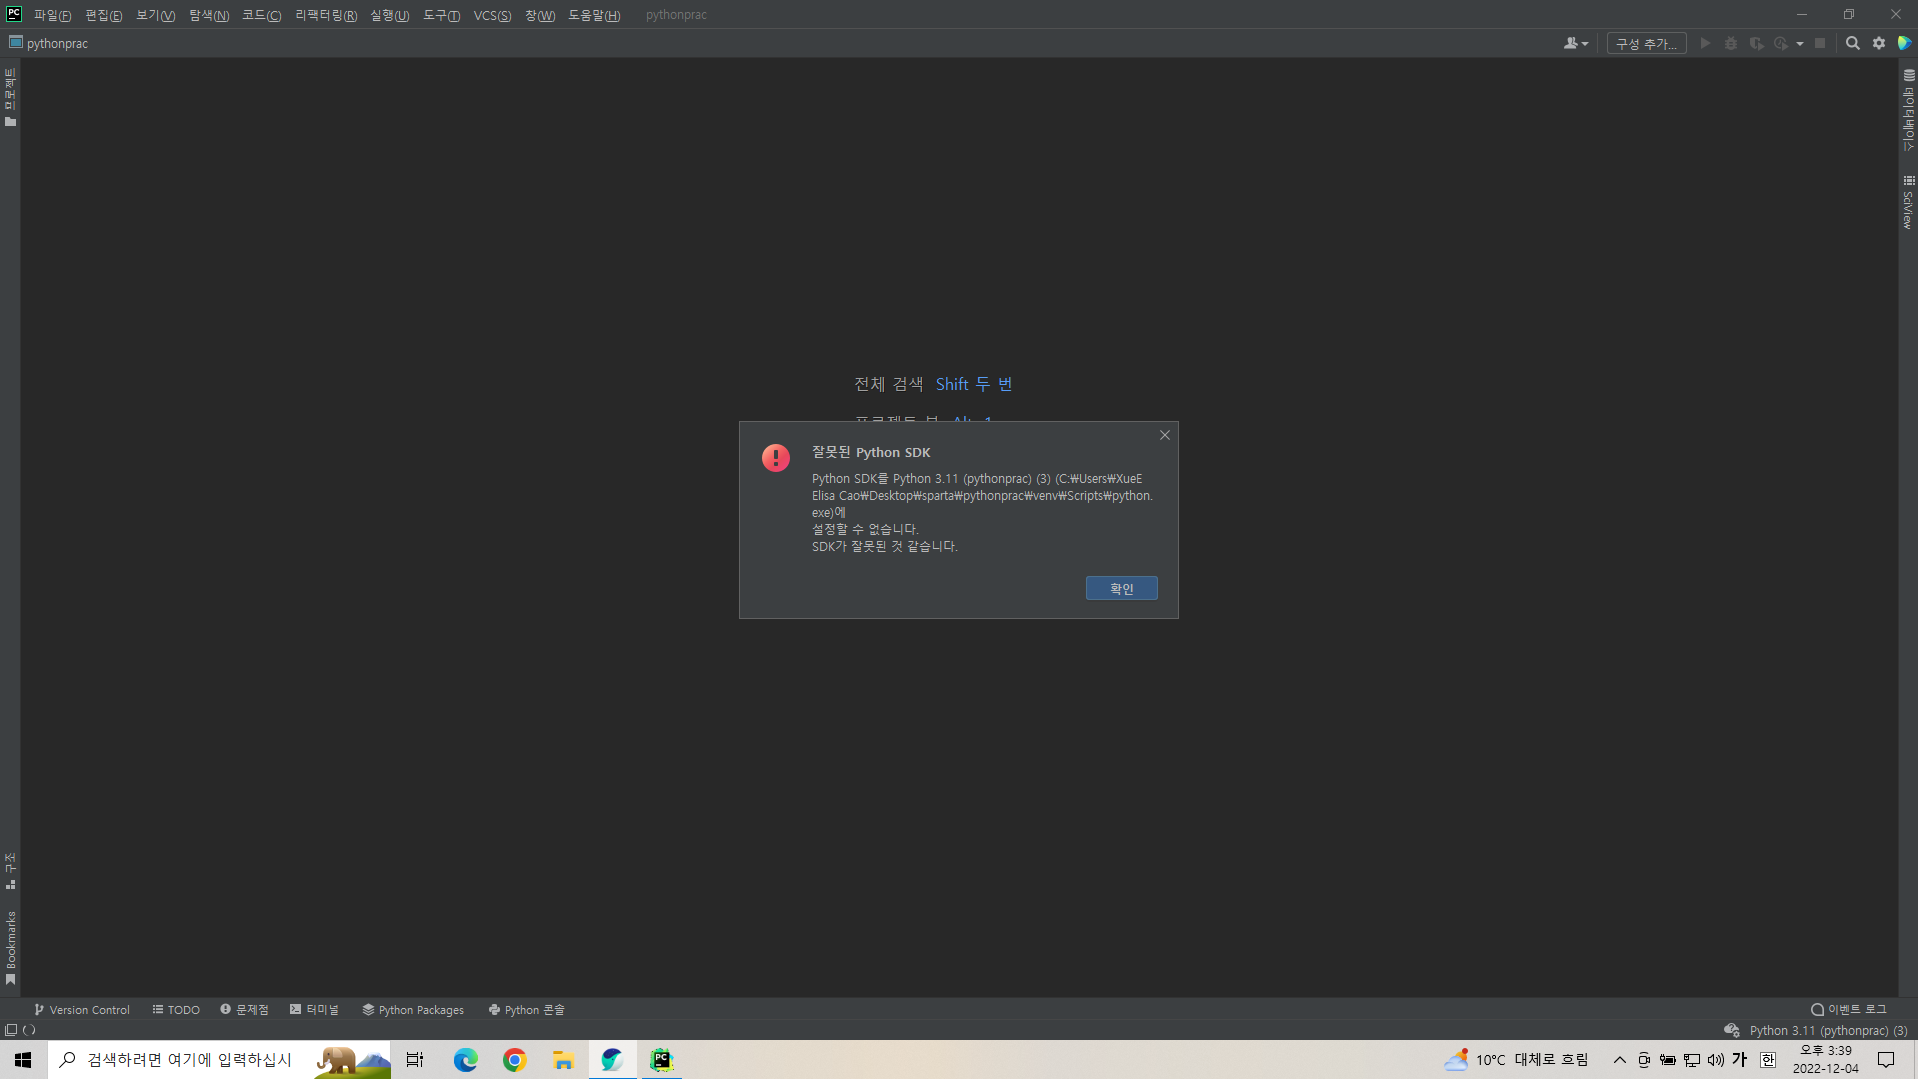Open Search Everywhere with the magnifier icon
This screenshot has width=1918, height=1079.
pyautogui.click(x=1853, y=43)
